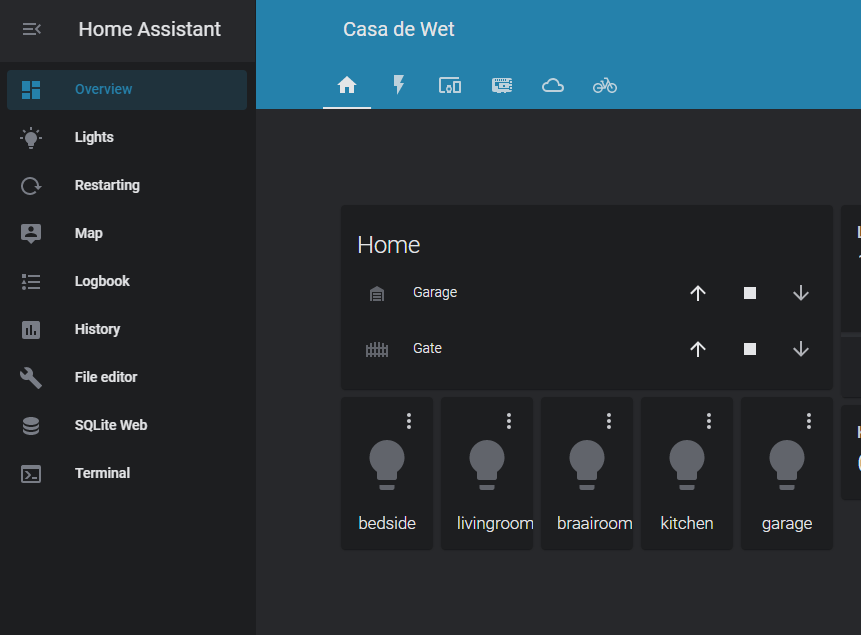Click the Home card title
This screenshot has height=635, width=861.
(389, 245)
